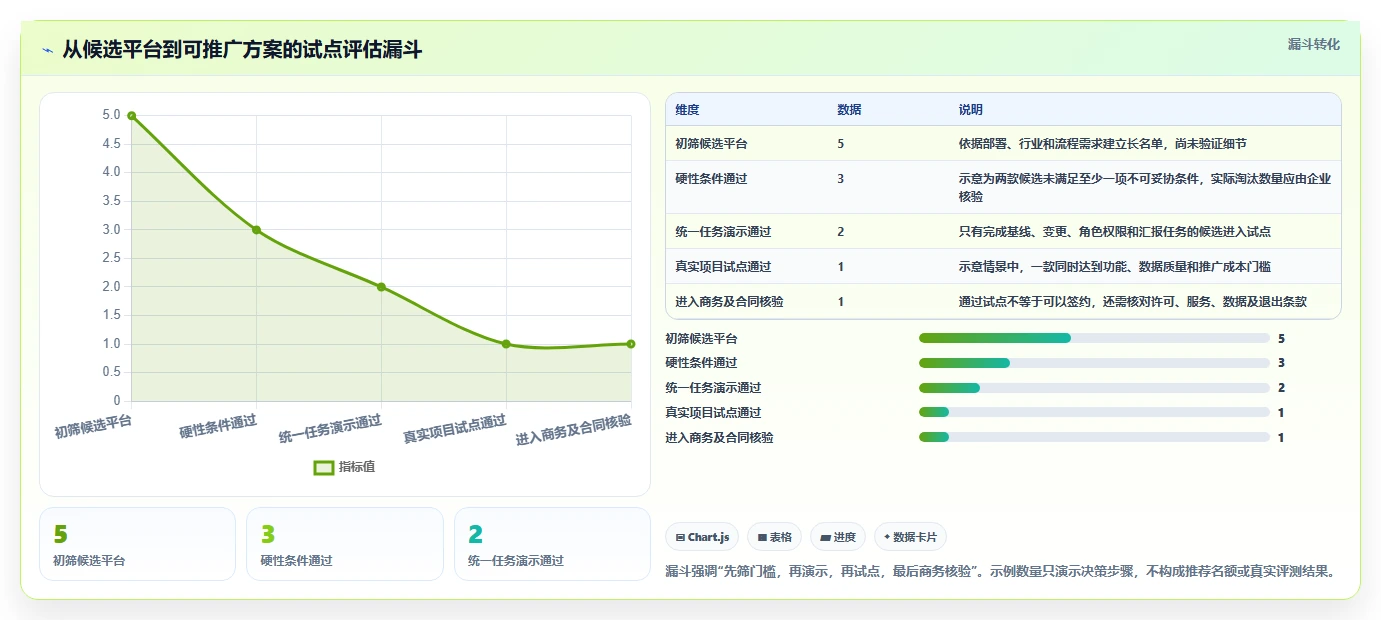Toggle the 指标值 legend swatch

click(x=323, y=467)
